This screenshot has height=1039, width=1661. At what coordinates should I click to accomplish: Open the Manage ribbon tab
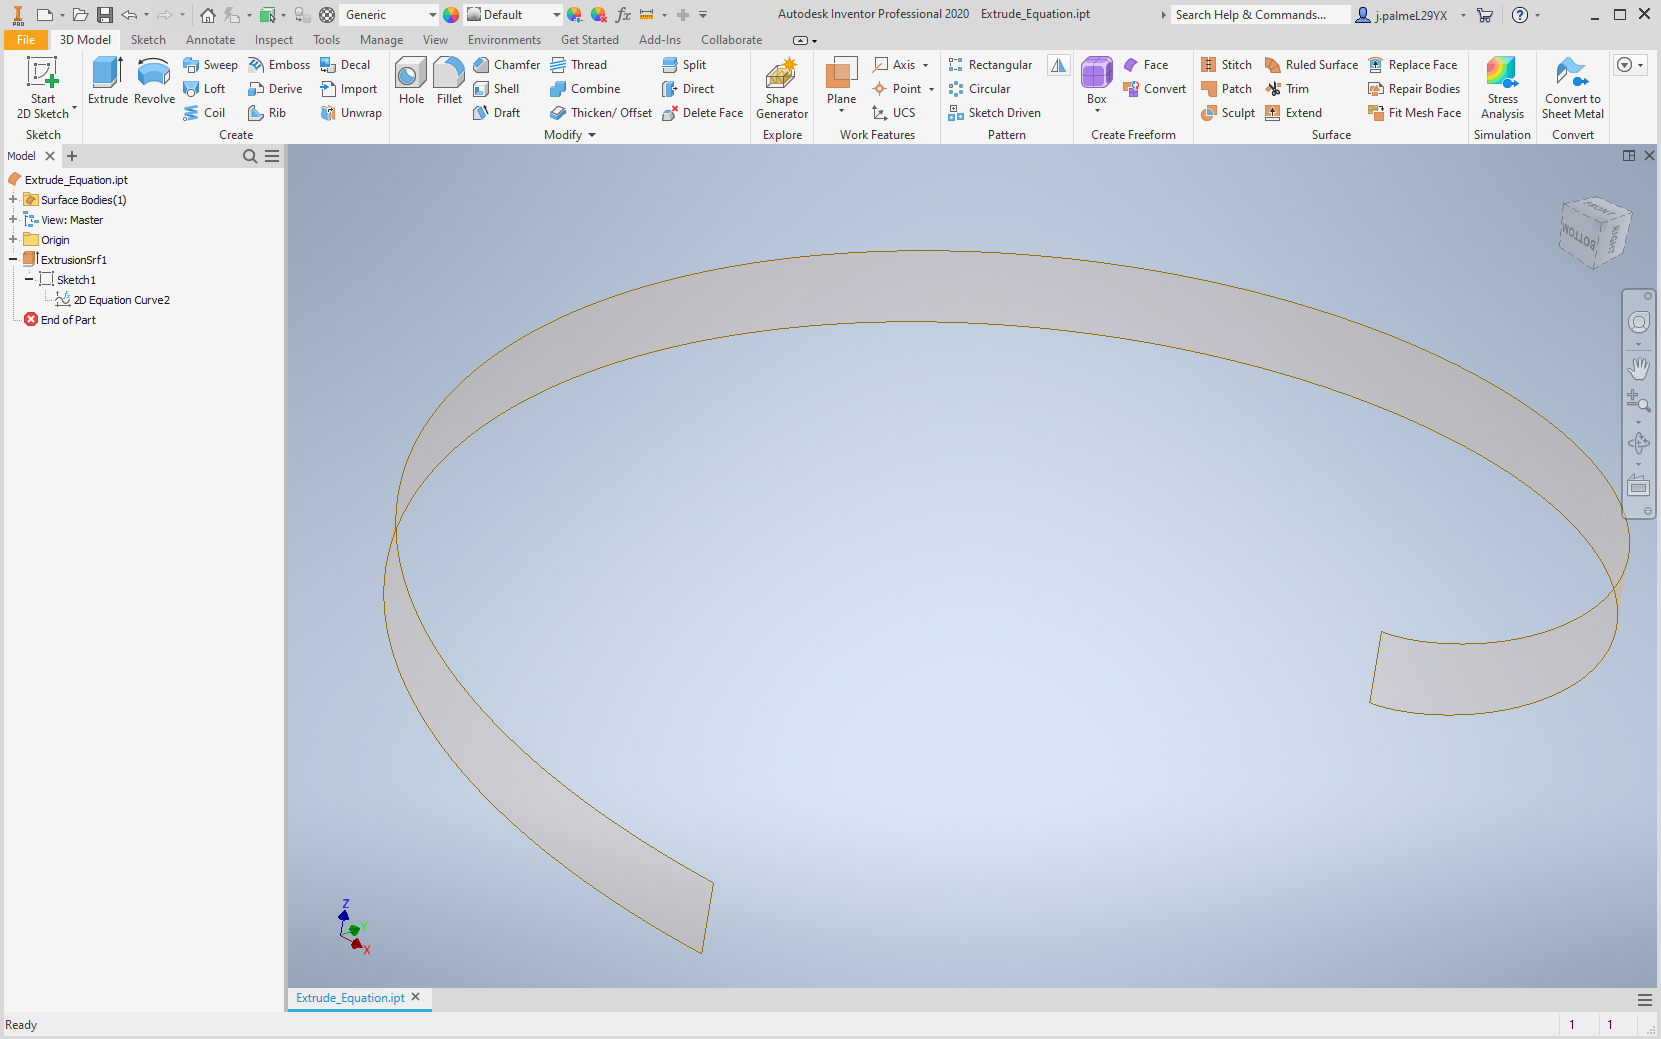pos(381,40)
